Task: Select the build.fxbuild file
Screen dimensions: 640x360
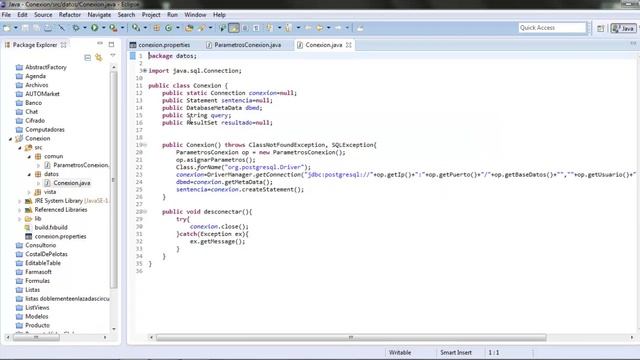Action: (x=51, y=228)
